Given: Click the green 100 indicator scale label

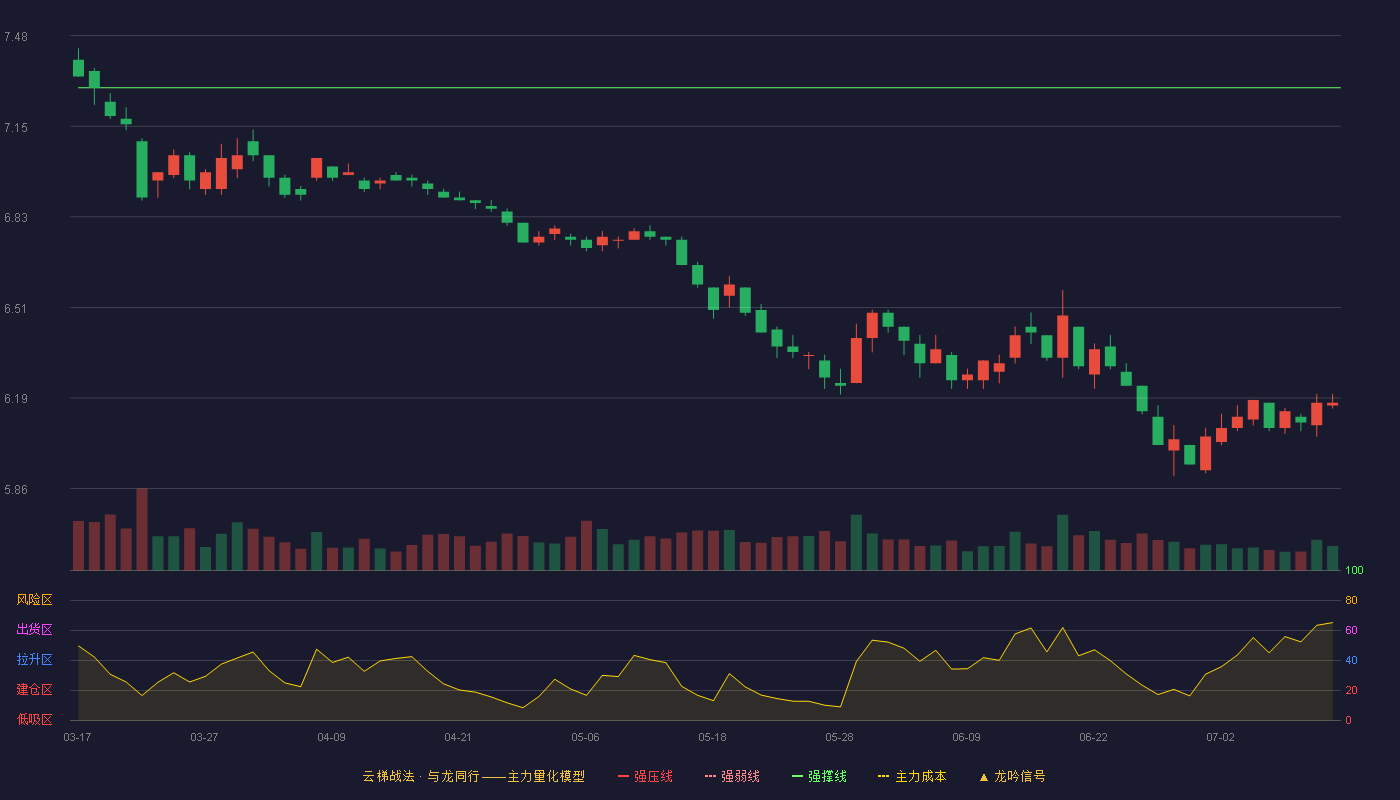Looking at the screenshot, I should click(x=1354, y=571).
